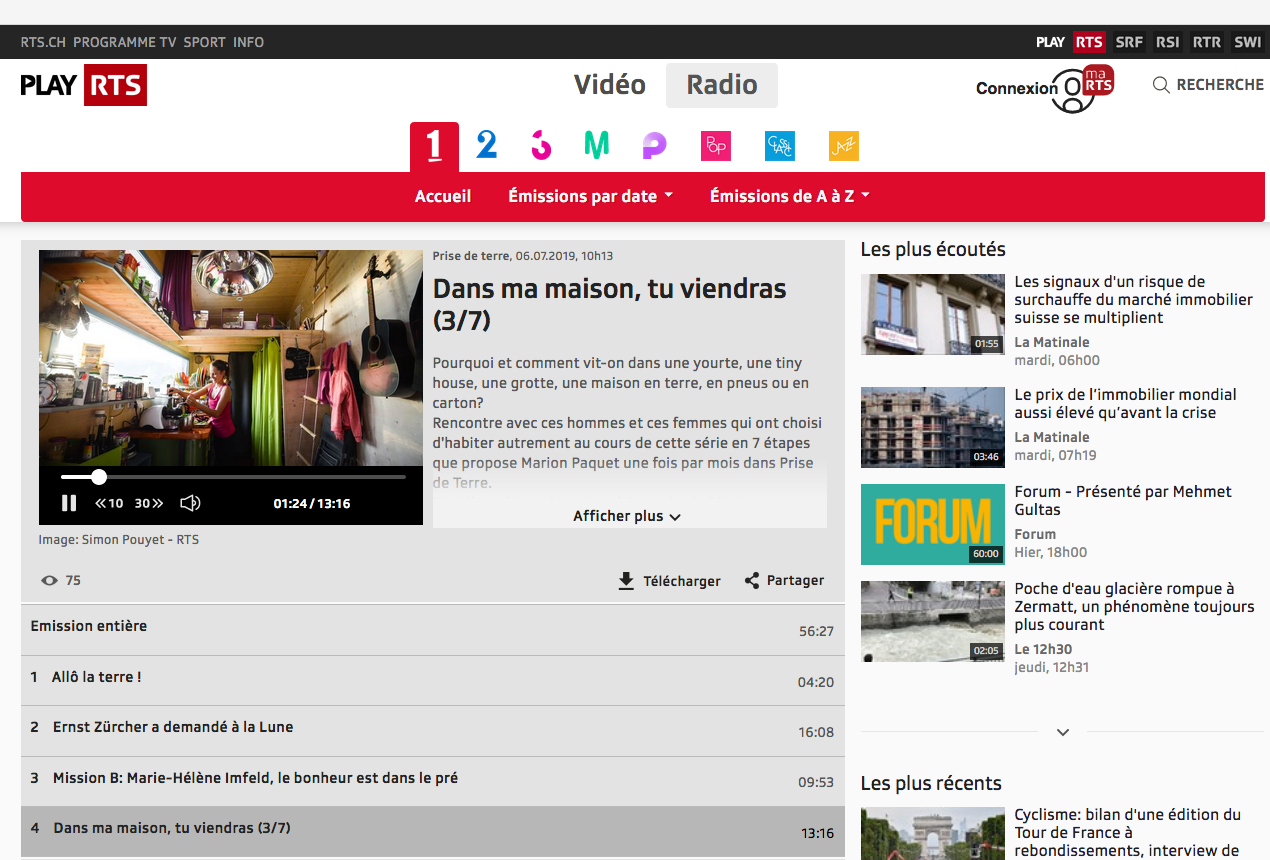Click the Prise de terre programme link

coord(470,256)
